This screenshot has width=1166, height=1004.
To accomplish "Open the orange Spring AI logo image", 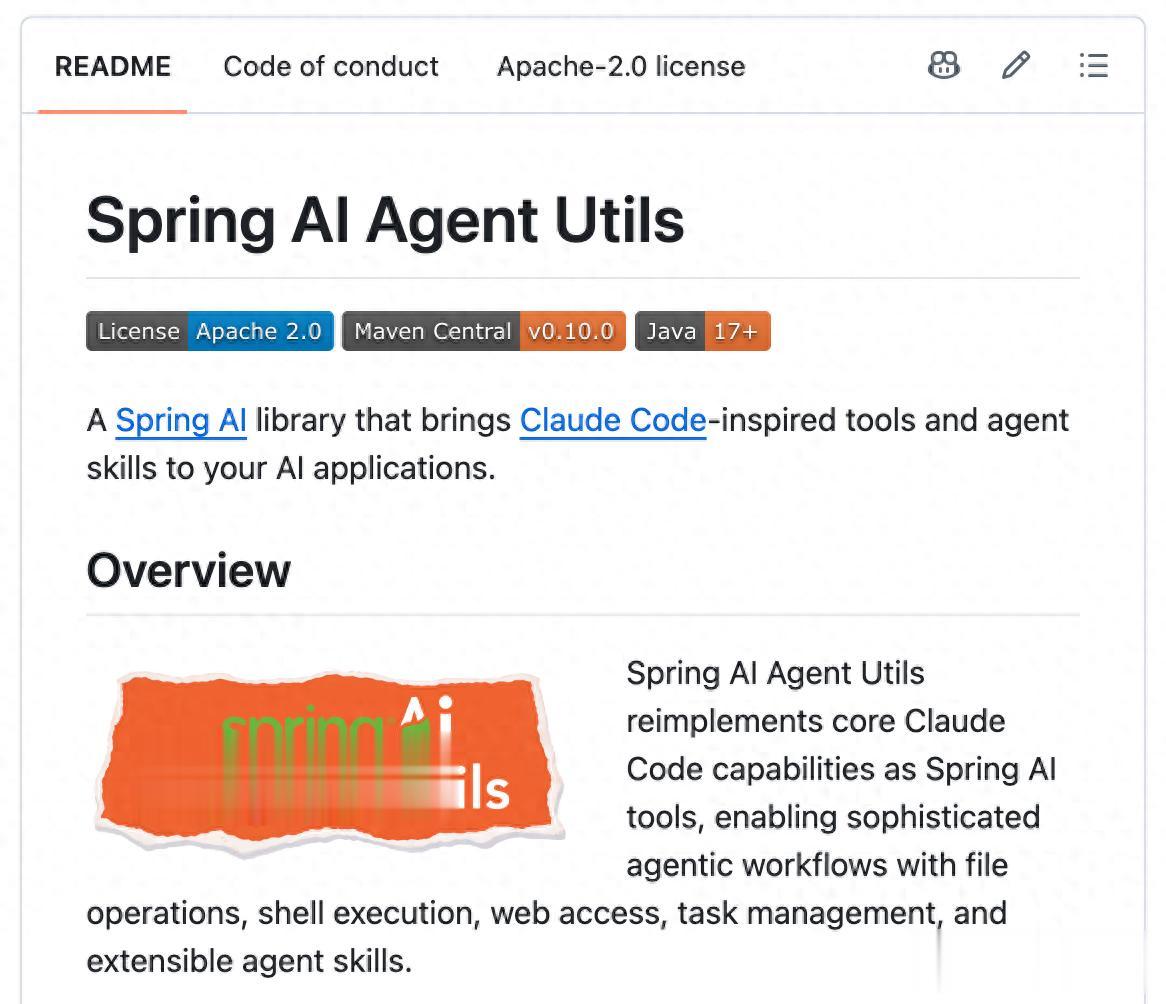I will tap(329, 762).
